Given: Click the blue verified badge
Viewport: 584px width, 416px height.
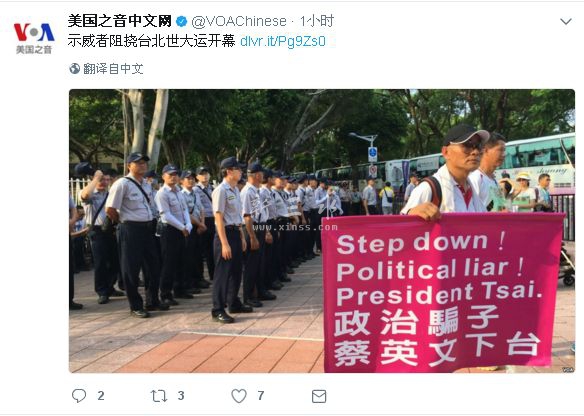Looking at the screenshot, I should tap(181, 22).
